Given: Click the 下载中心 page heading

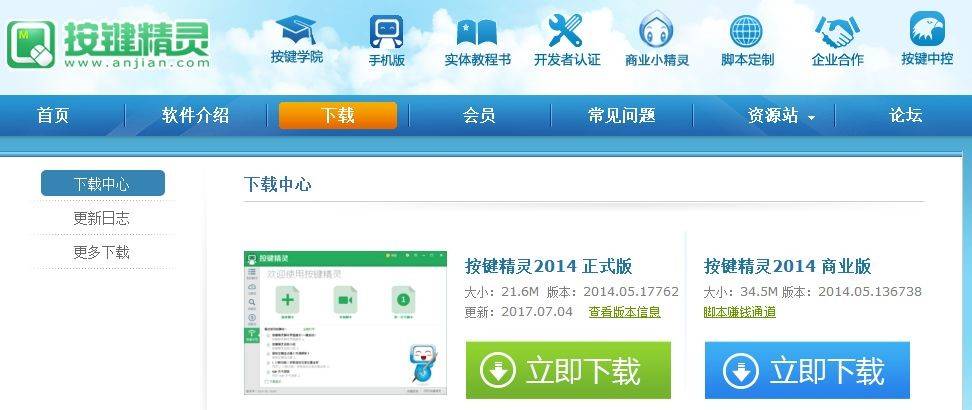Looking at the screenshot, I should (x=277, y=184).
